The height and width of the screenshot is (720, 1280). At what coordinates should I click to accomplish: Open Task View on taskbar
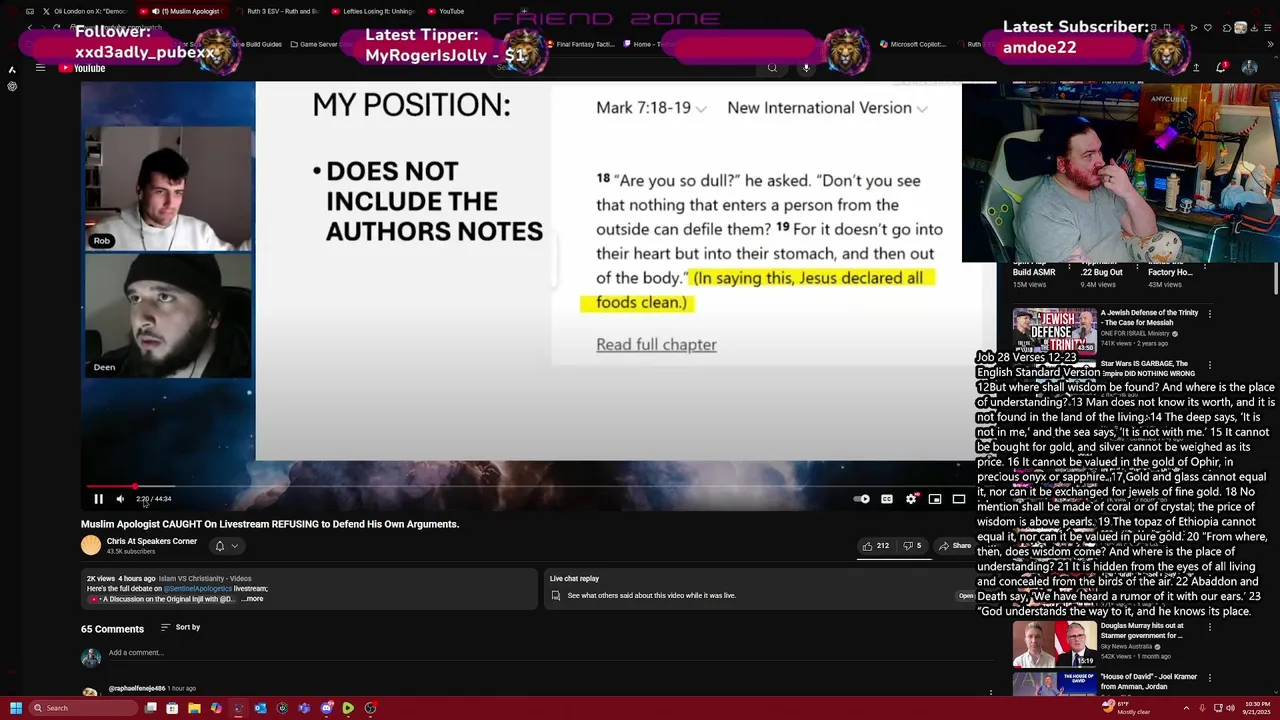click(151, 708)
